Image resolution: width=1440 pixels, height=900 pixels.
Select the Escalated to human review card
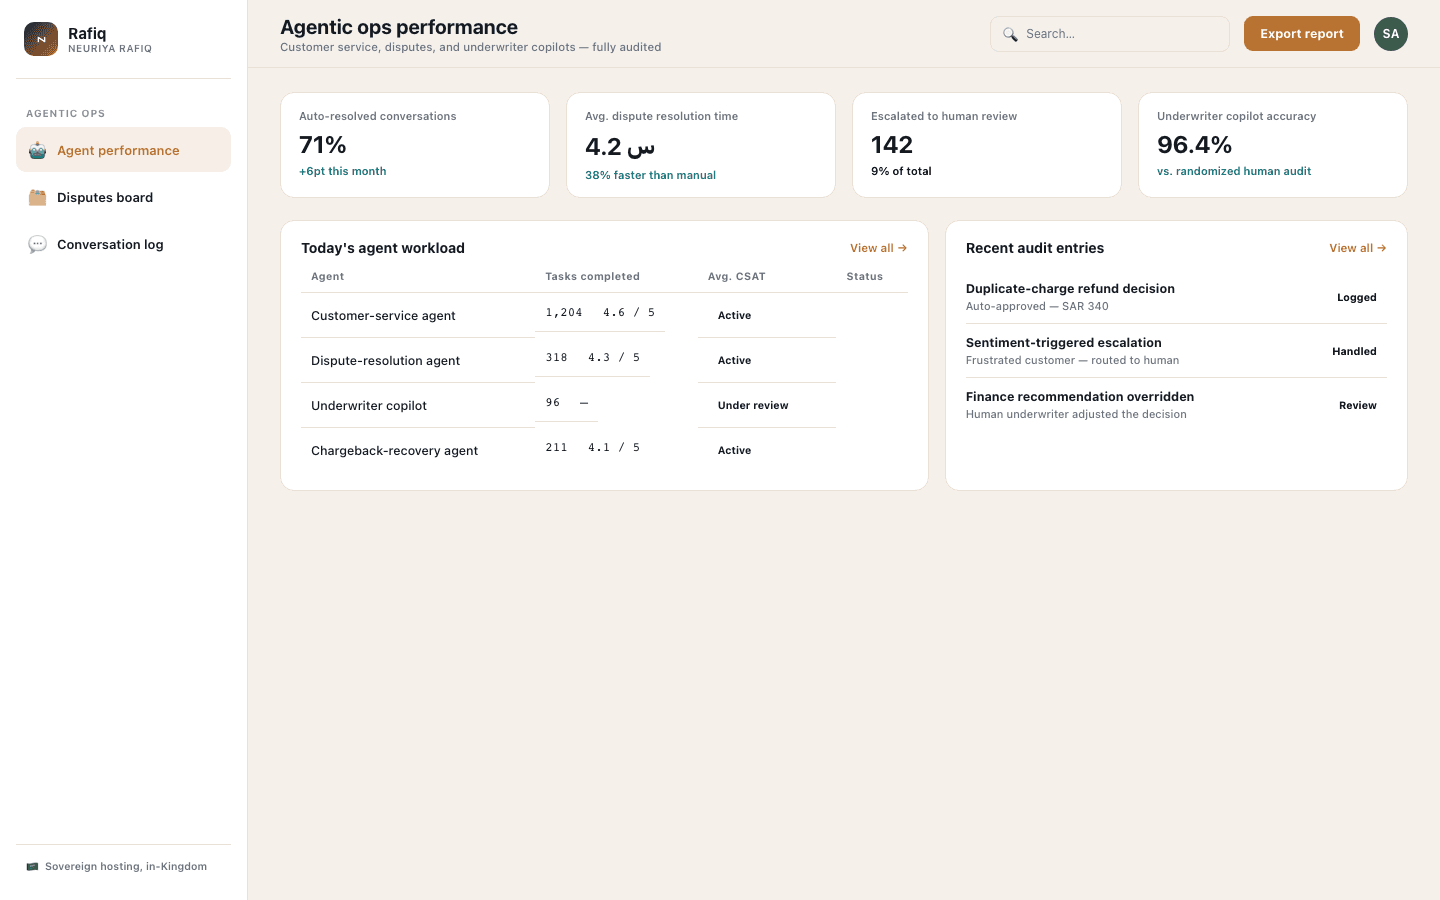[x=987, y=145]
